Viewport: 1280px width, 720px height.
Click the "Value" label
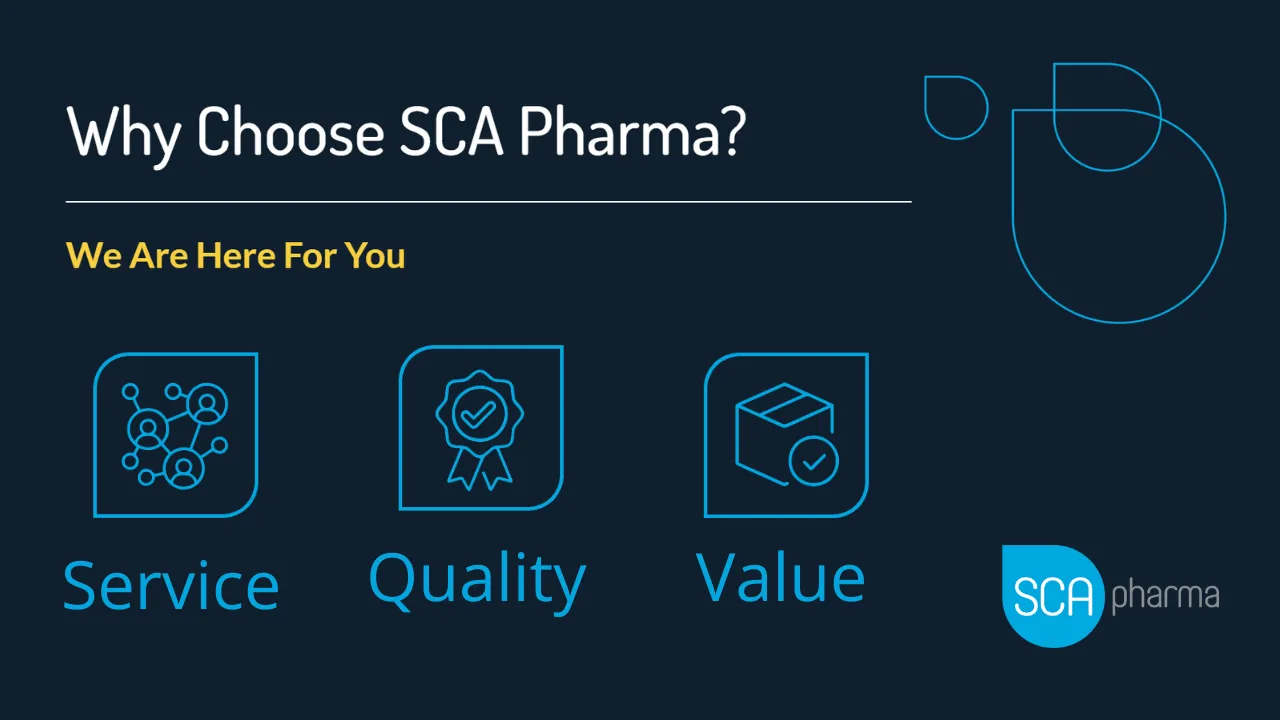click(x=780, y=578)
